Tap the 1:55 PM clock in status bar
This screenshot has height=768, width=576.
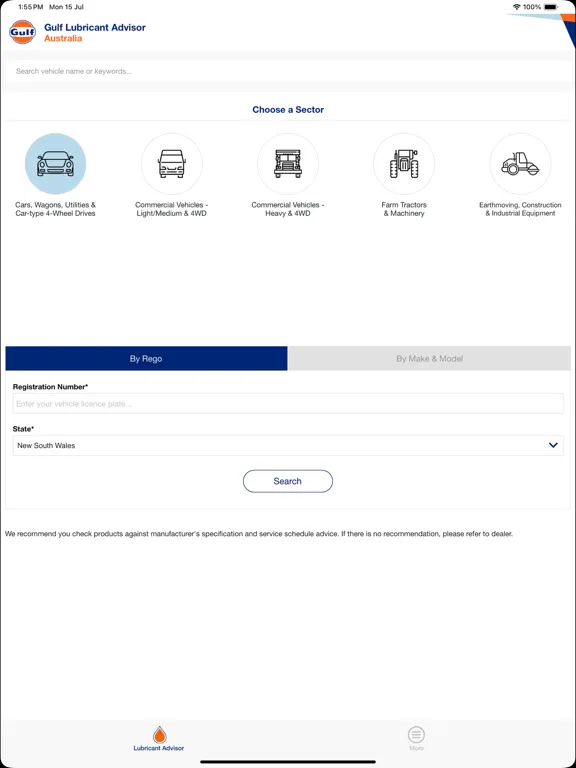click(30, 7)
